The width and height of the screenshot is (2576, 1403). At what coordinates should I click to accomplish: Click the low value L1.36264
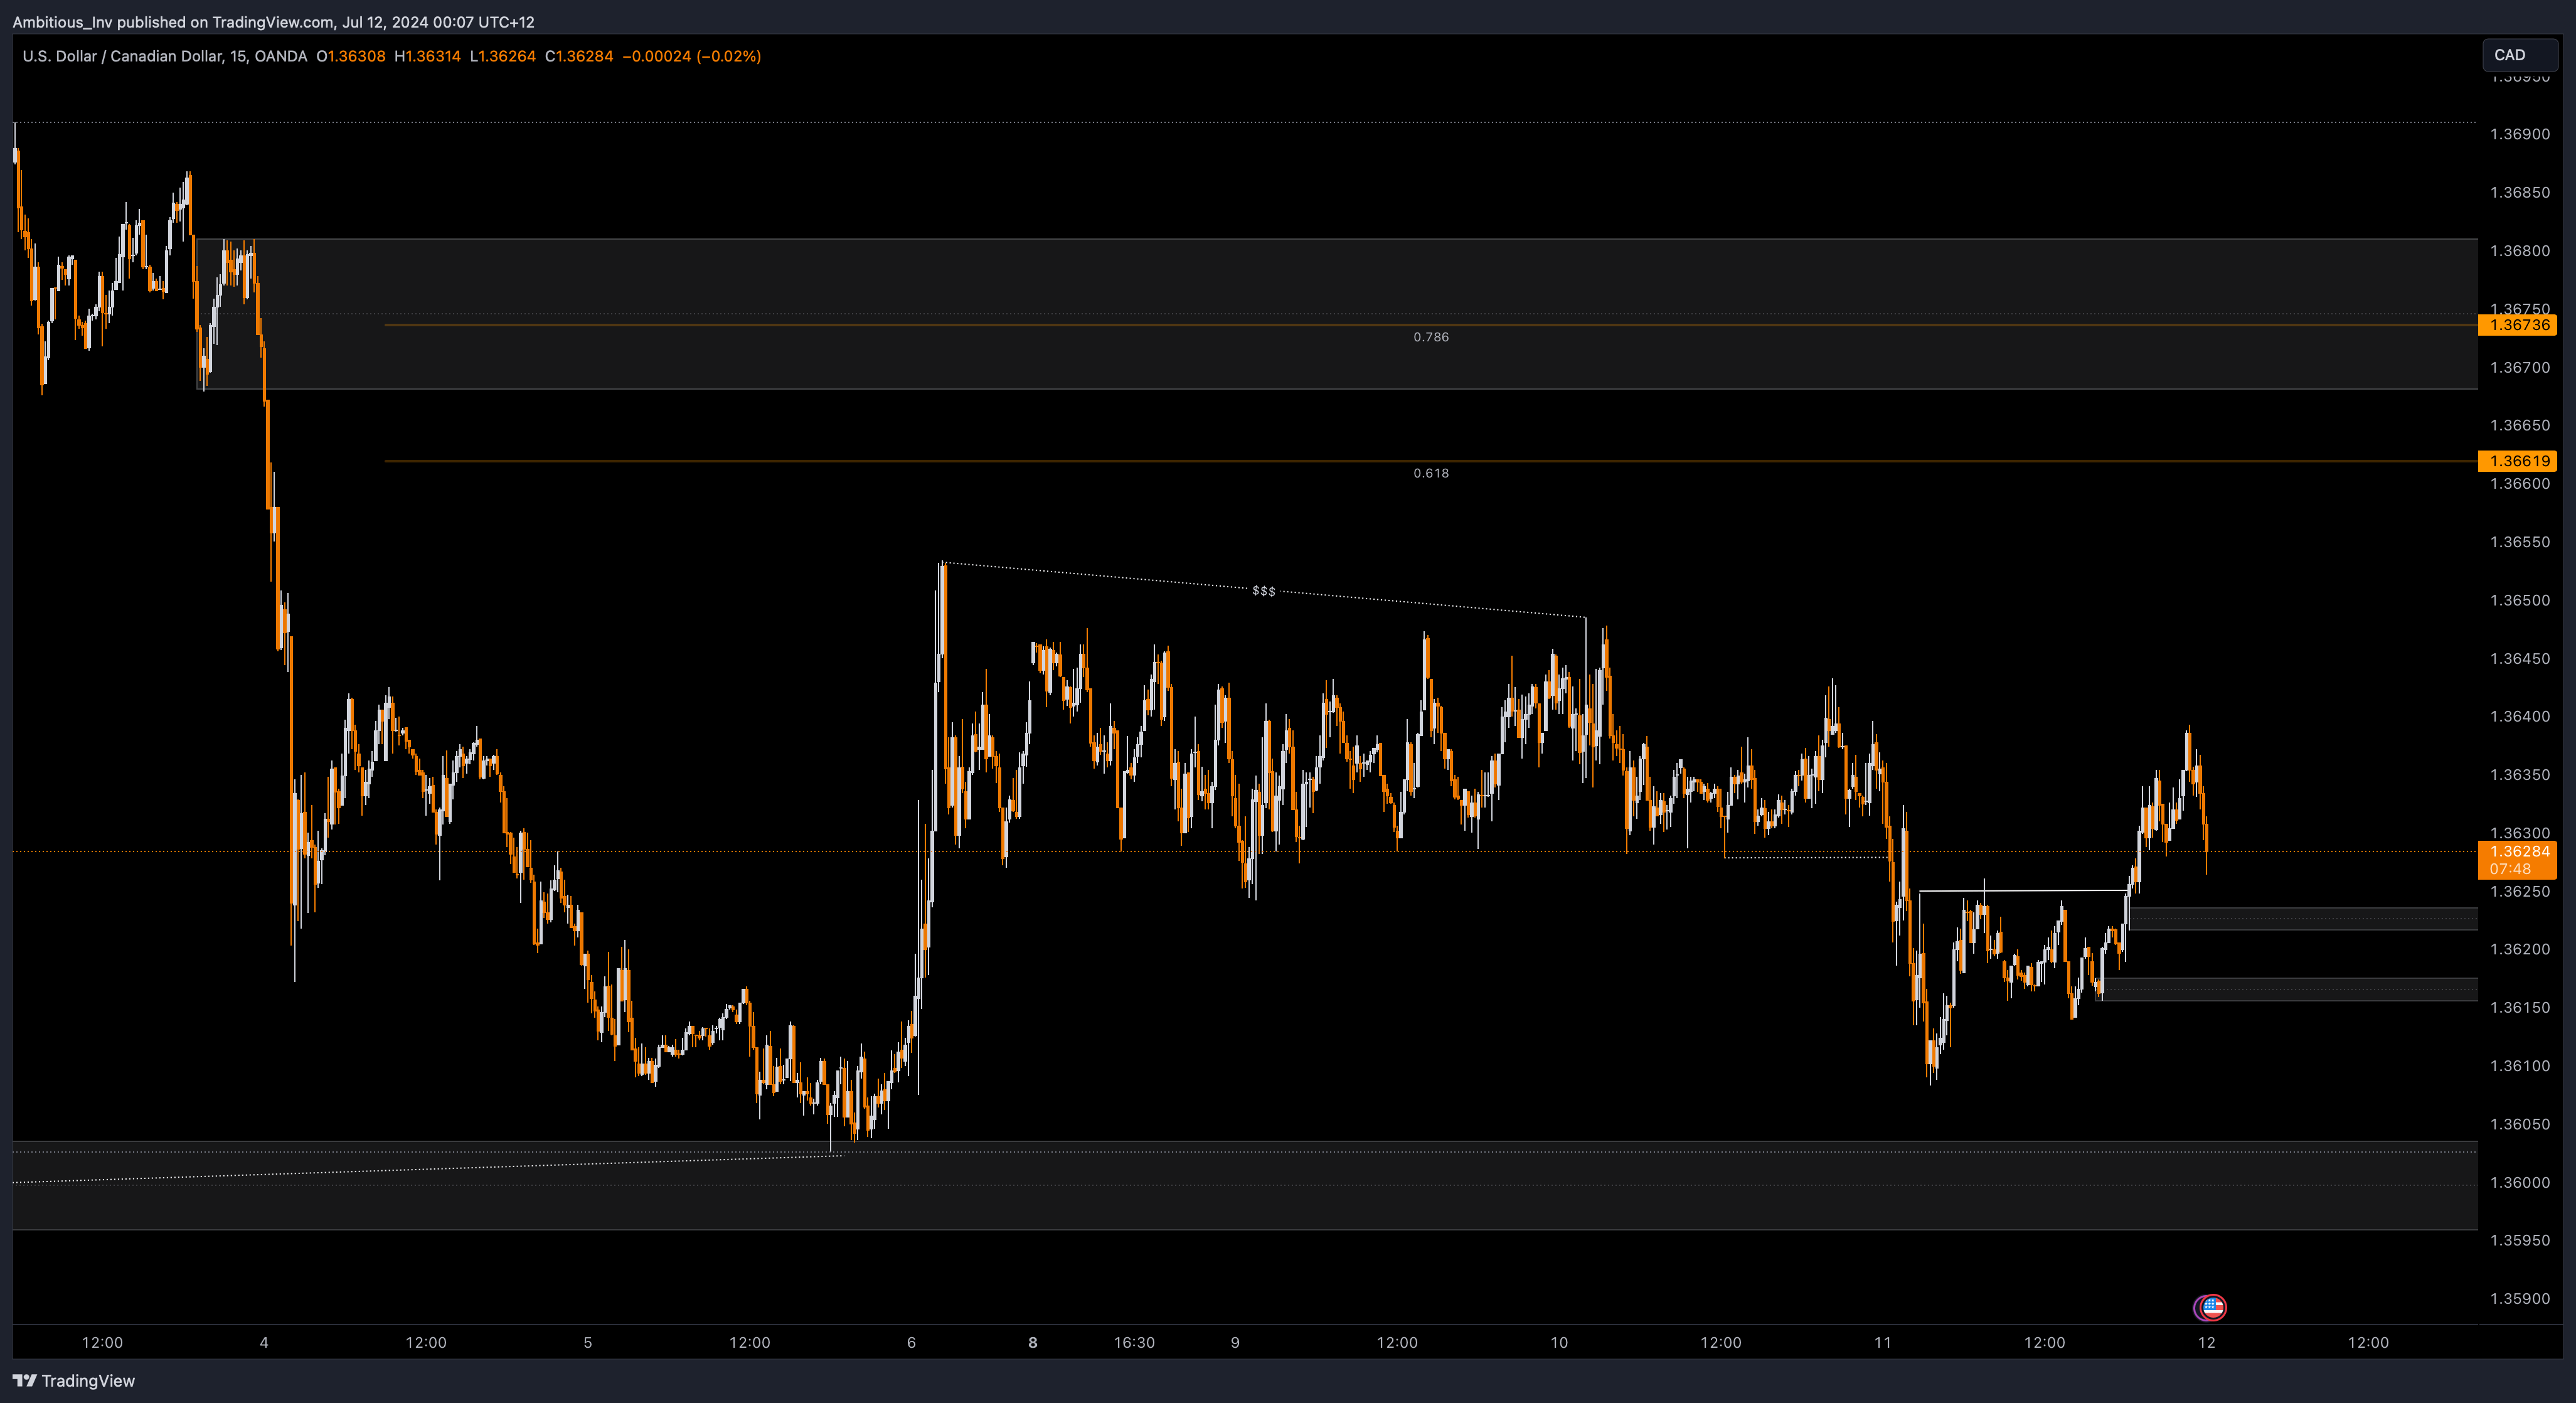click(503, 56)
